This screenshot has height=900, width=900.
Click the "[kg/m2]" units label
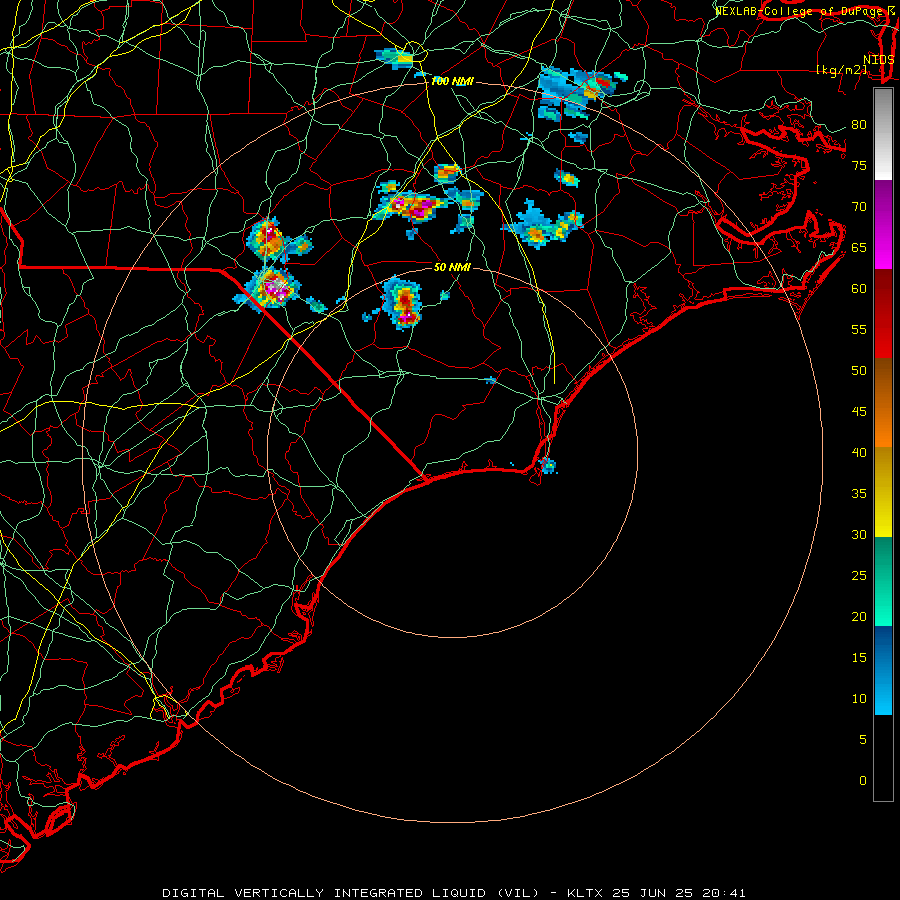(x=841, y=70)
